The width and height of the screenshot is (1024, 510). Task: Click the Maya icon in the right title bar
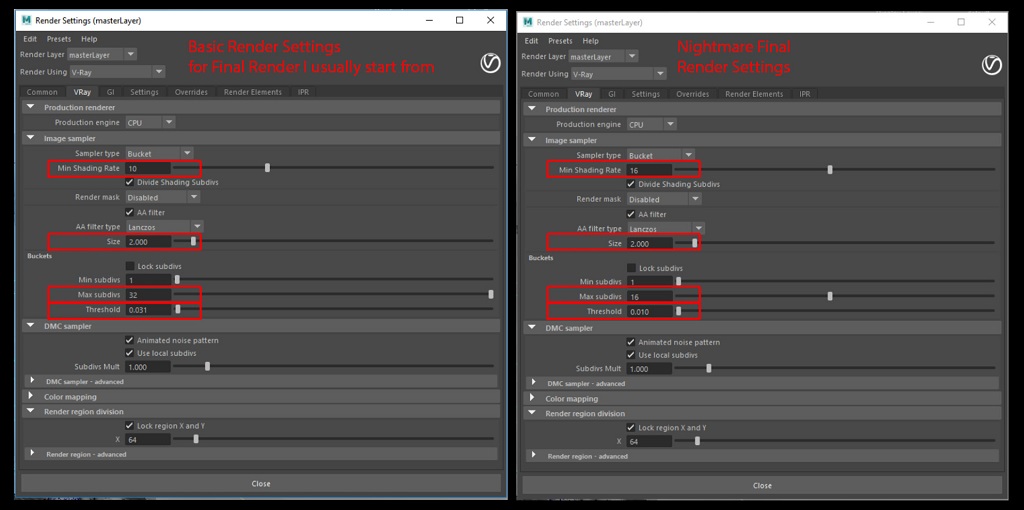[527, 22]
